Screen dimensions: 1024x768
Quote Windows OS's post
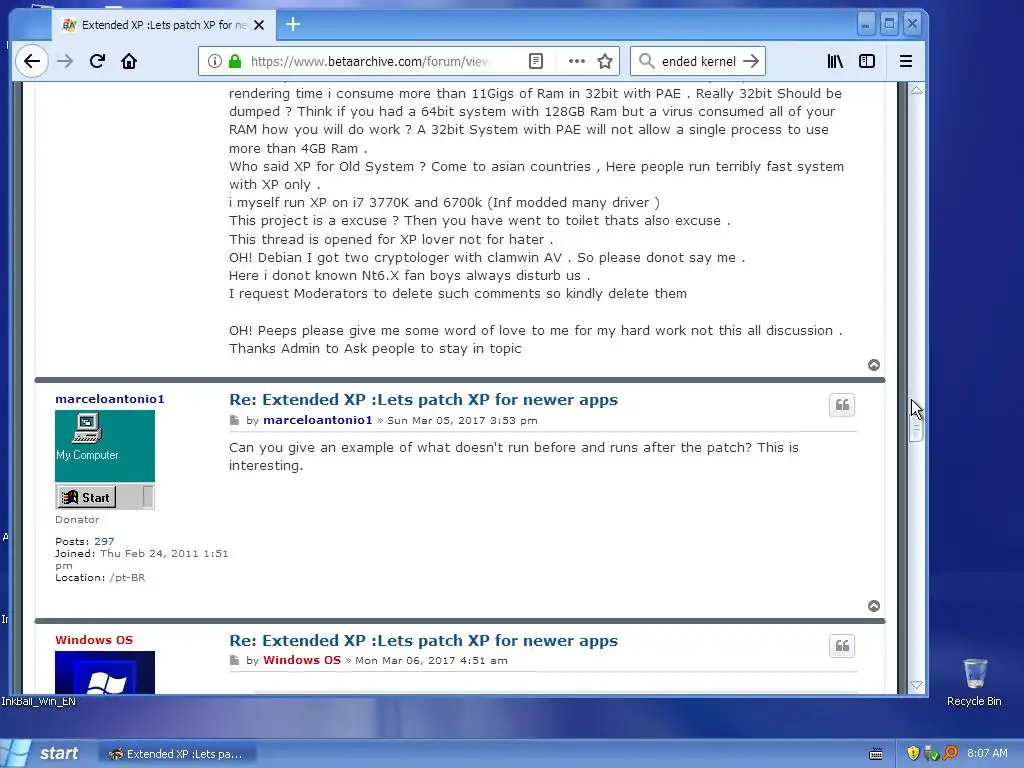[842, 646]
